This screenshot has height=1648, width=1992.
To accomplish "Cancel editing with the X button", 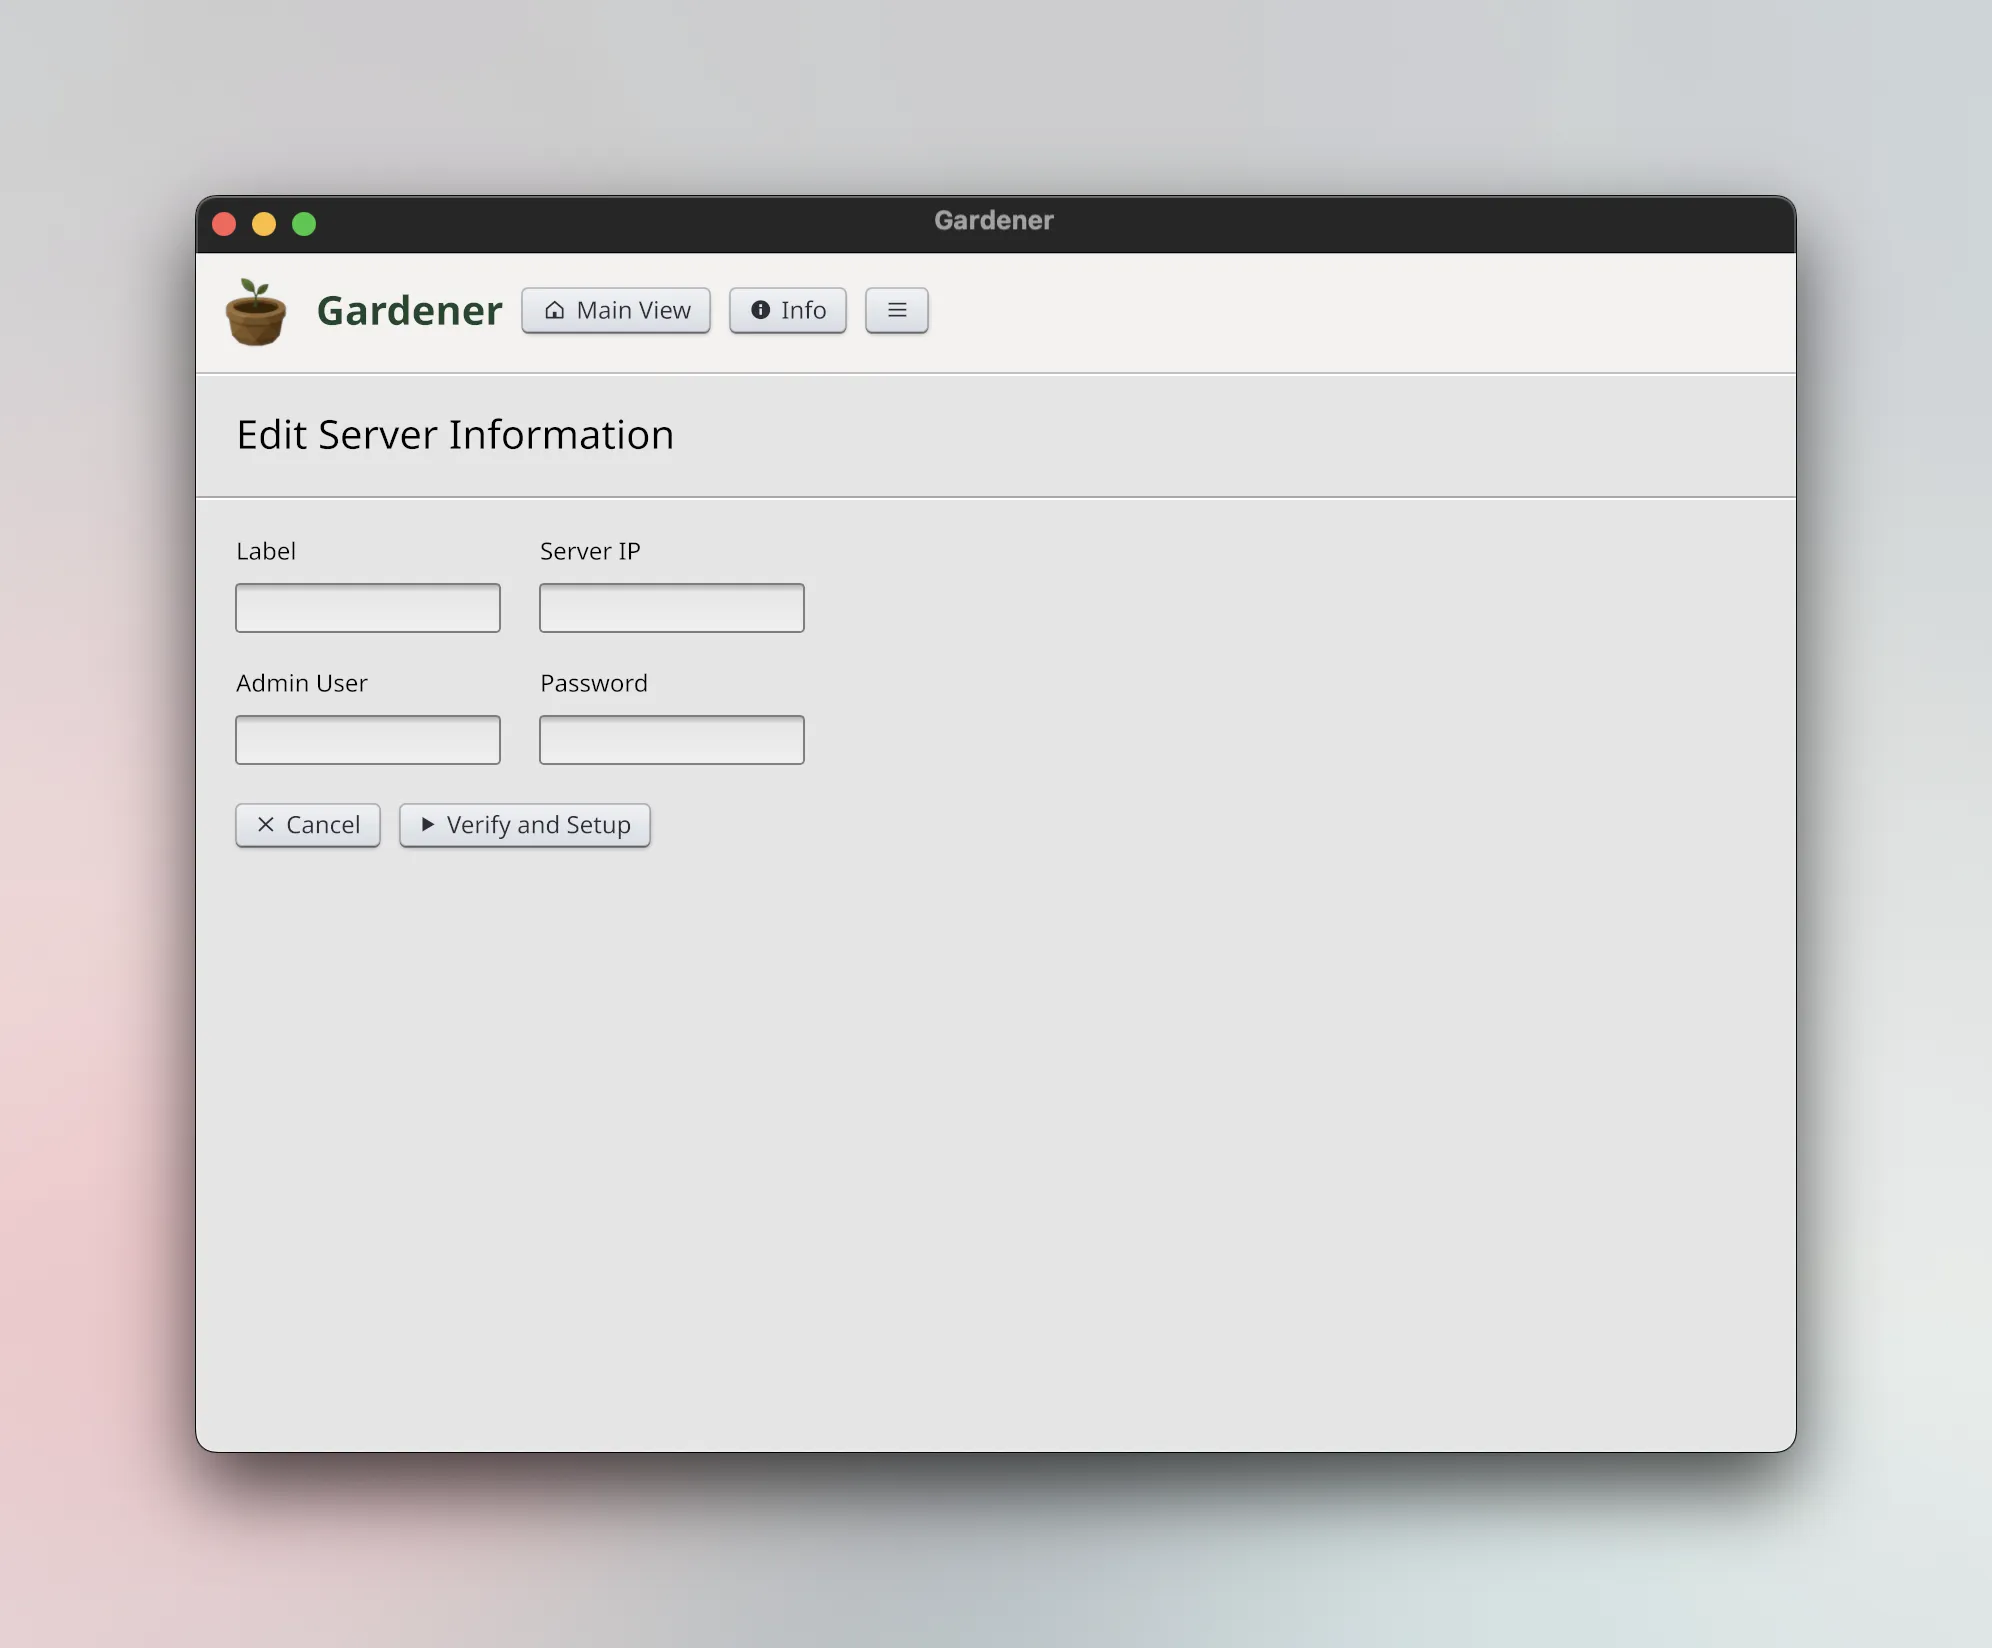I will click(x=308, y=825).
